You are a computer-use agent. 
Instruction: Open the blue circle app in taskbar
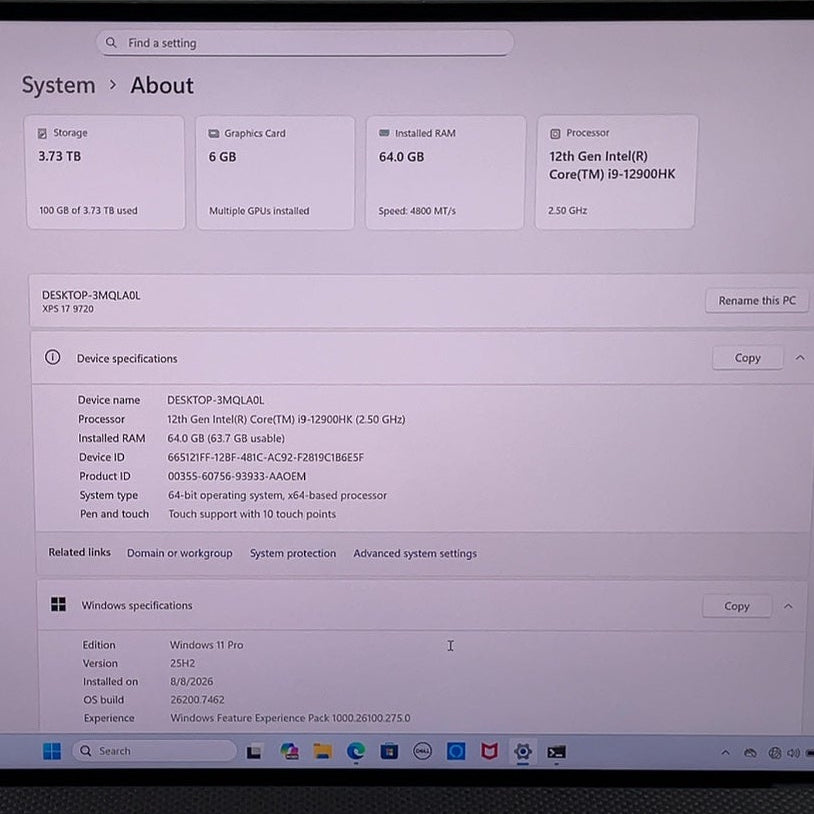point(456,751)
